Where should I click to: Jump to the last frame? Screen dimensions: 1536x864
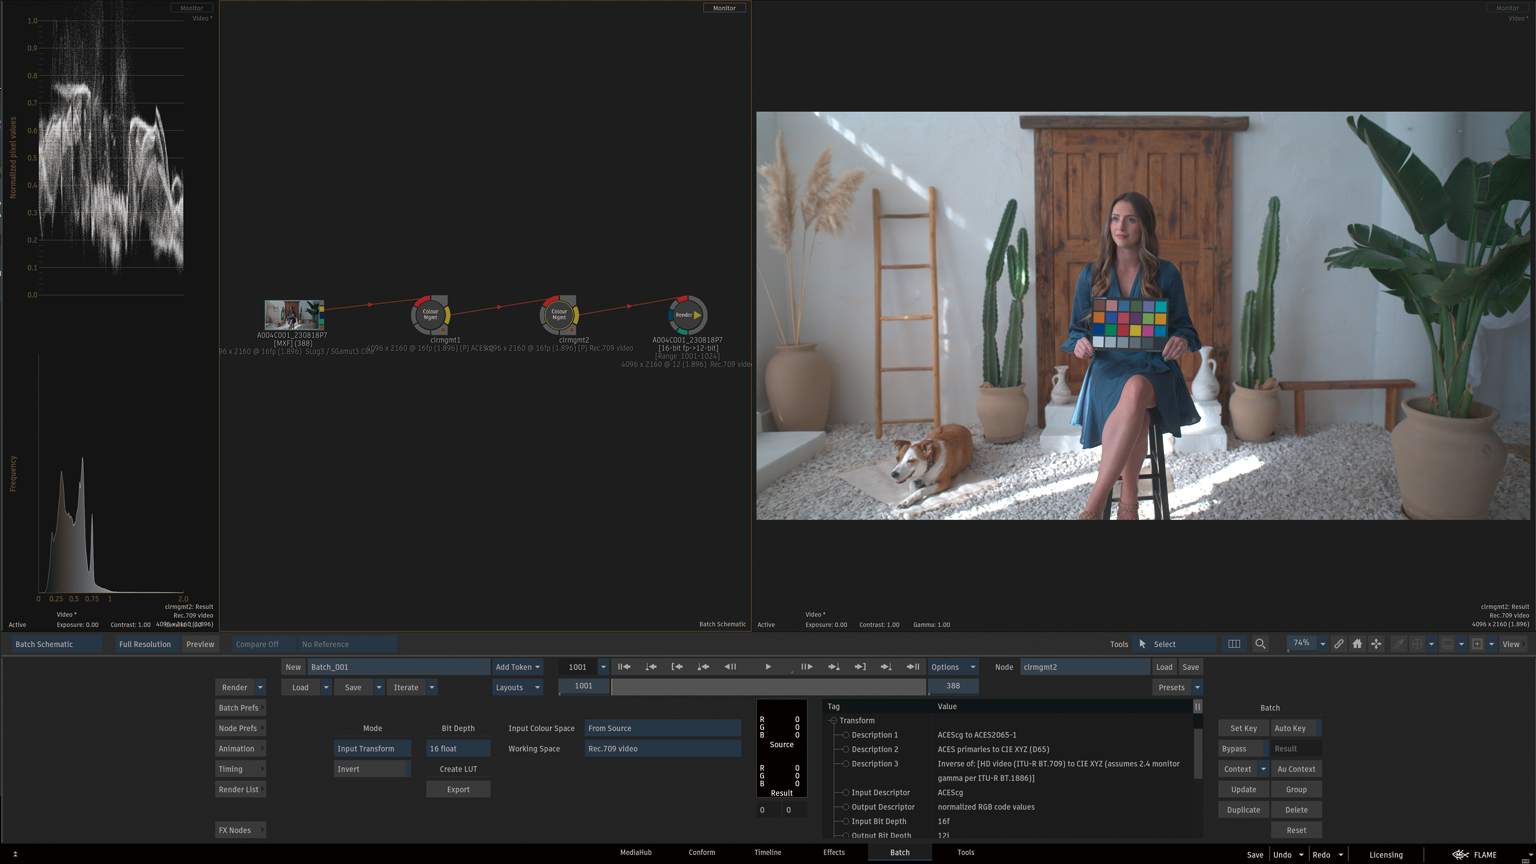[913, 667]
